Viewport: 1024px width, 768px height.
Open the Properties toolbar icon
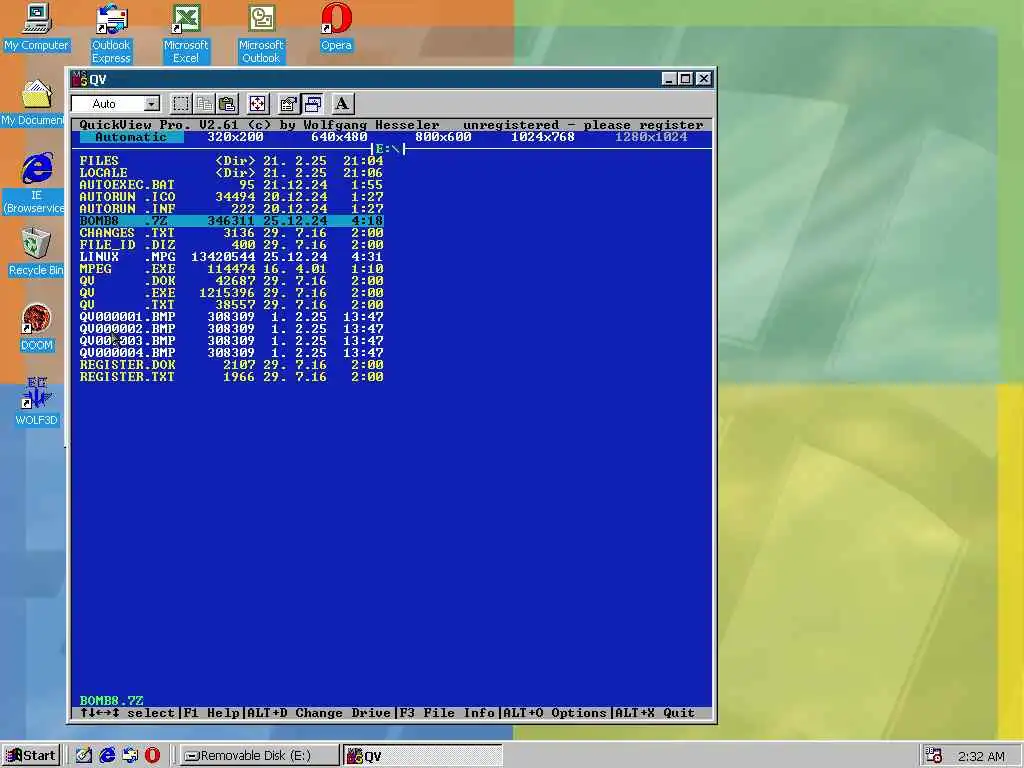click(x=288, y=104)
